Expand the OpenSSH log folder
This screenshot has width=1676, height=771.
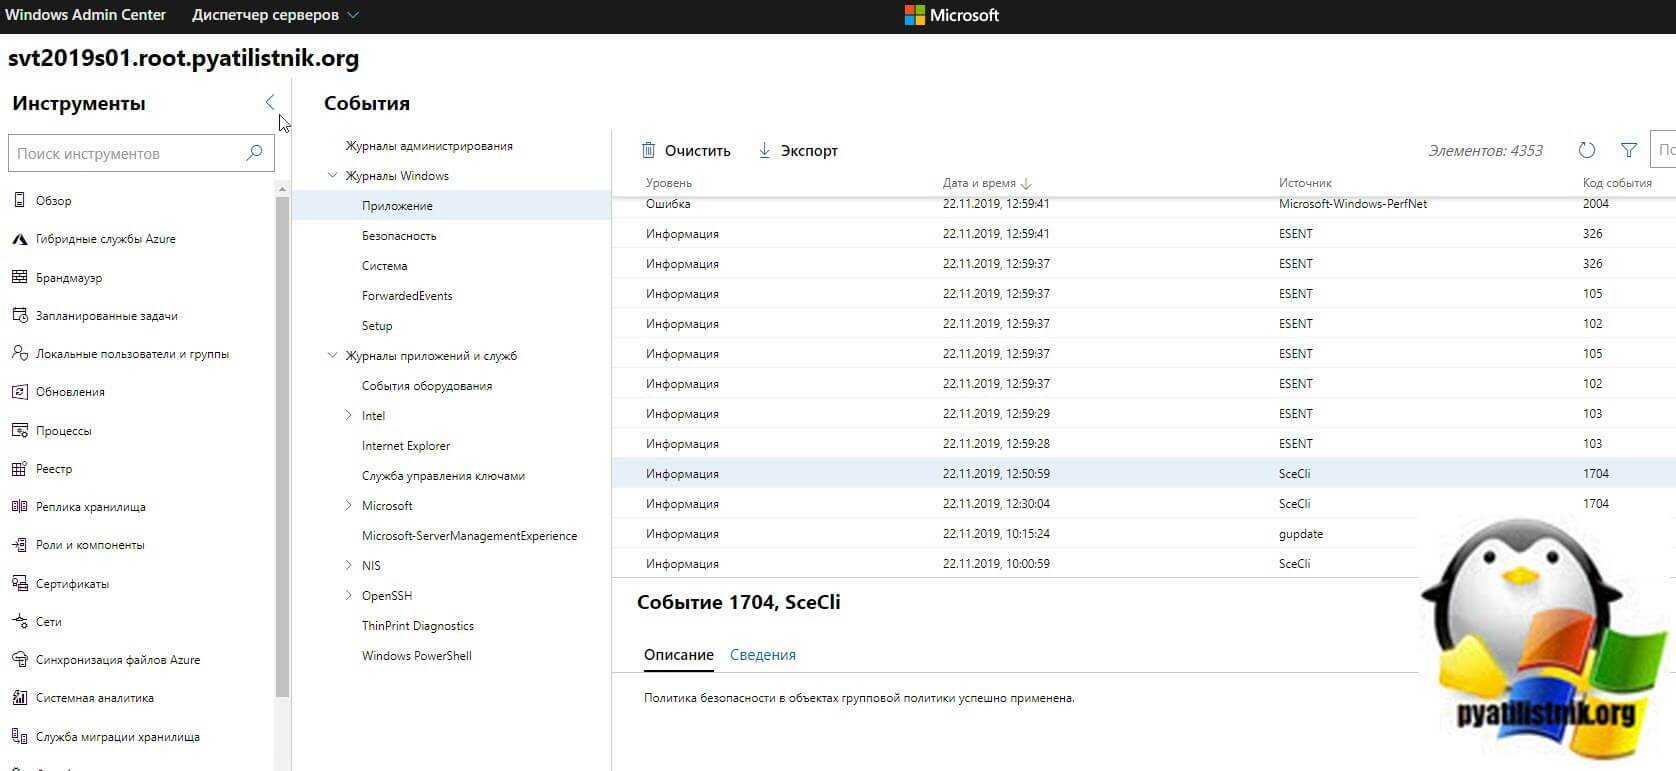point(348,596)
